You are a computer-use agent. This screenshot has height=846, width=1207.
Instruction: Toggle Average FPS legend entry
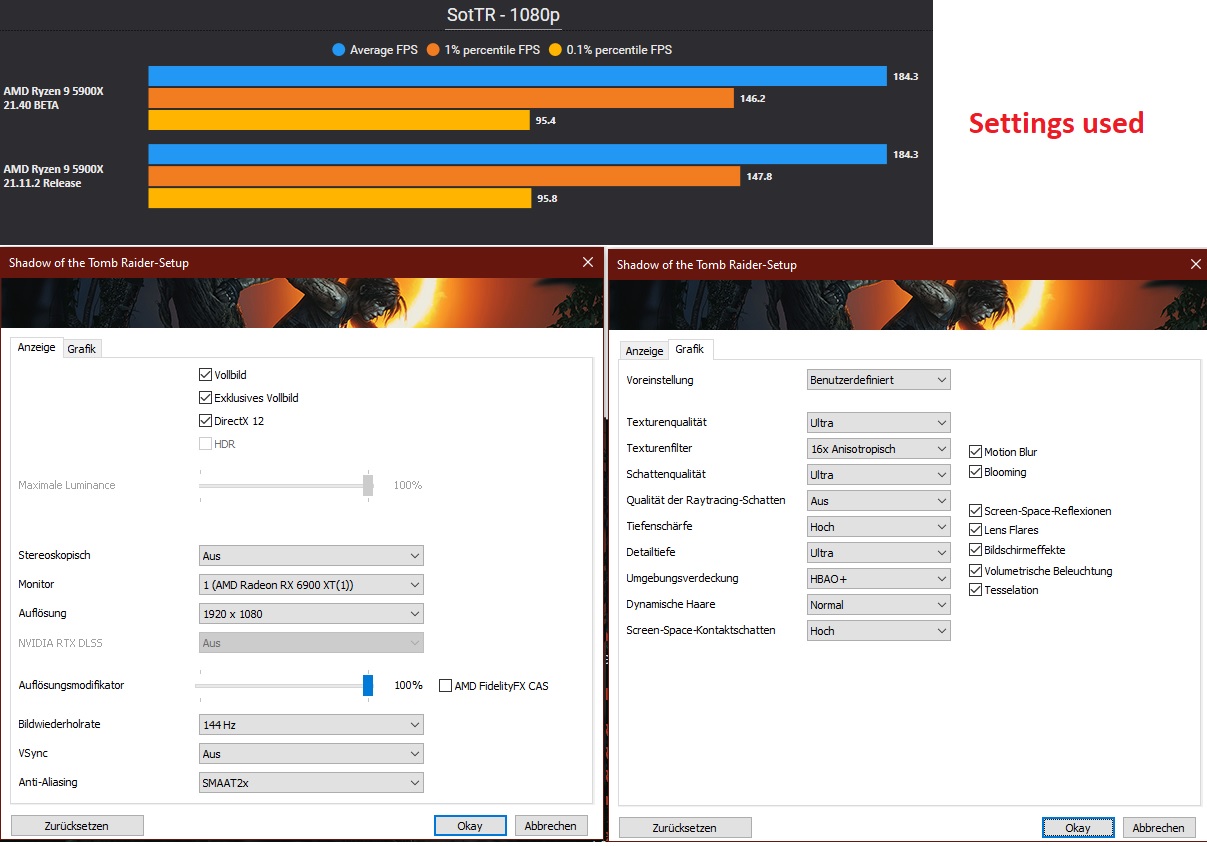377,49
